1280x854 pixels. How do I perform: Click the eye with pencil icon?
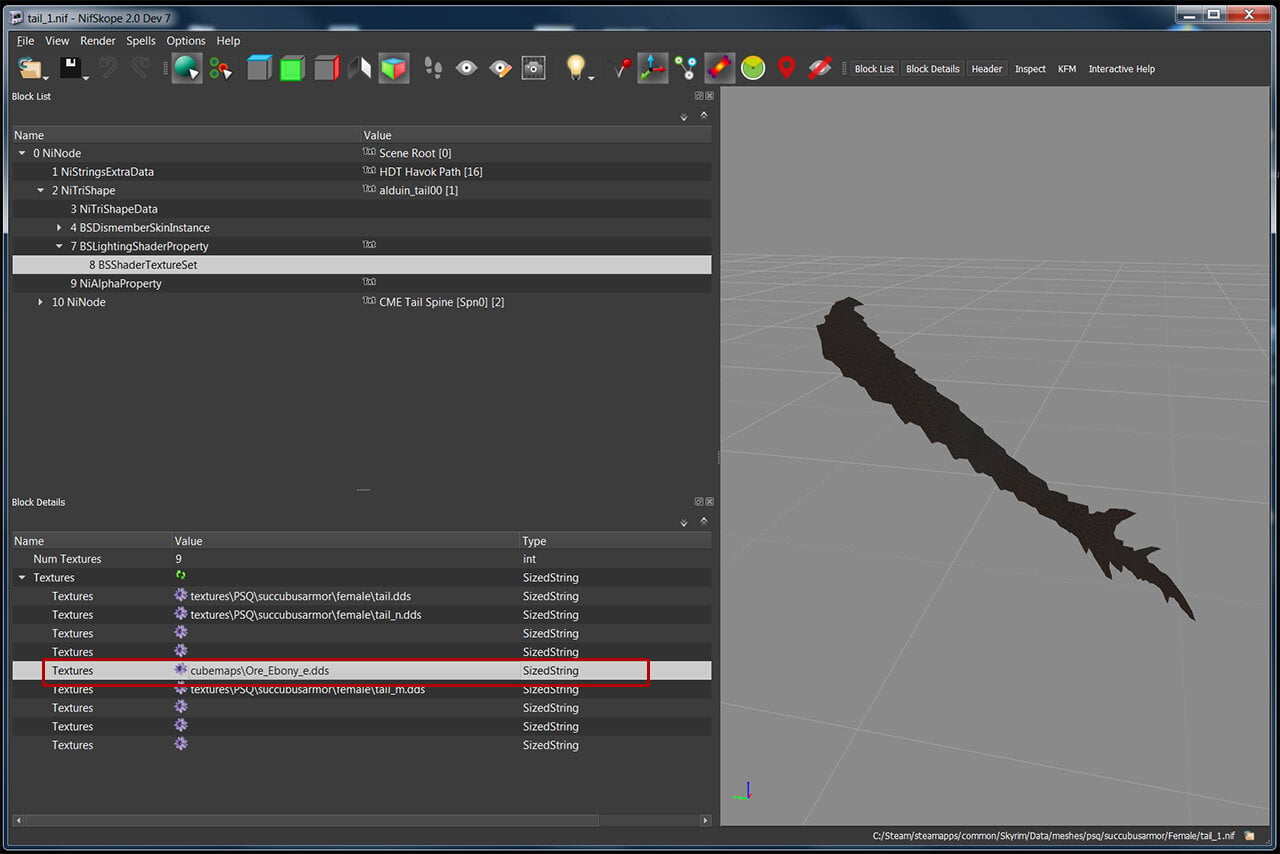coord(500,68)
